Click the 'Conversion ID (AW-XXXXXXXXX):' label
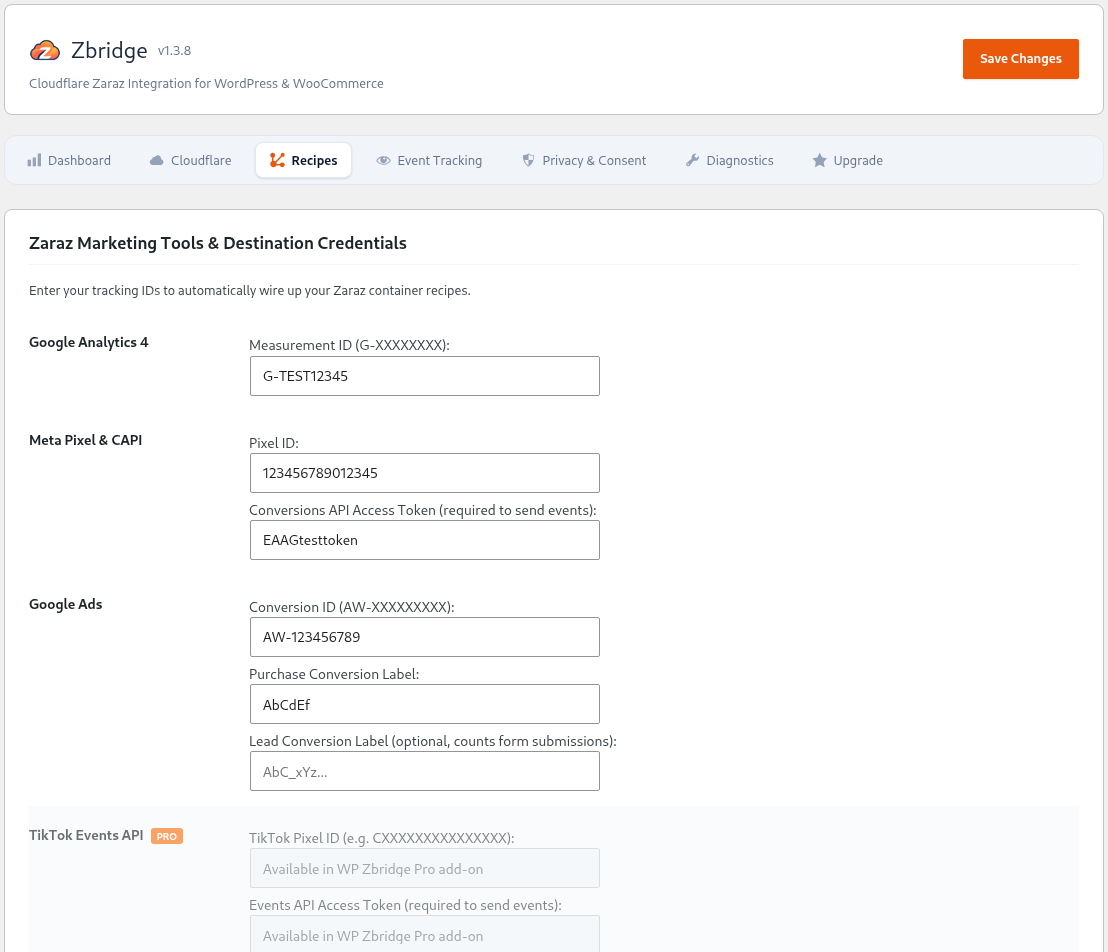This screenshot has height=952, width=1108. coord(351,607)
